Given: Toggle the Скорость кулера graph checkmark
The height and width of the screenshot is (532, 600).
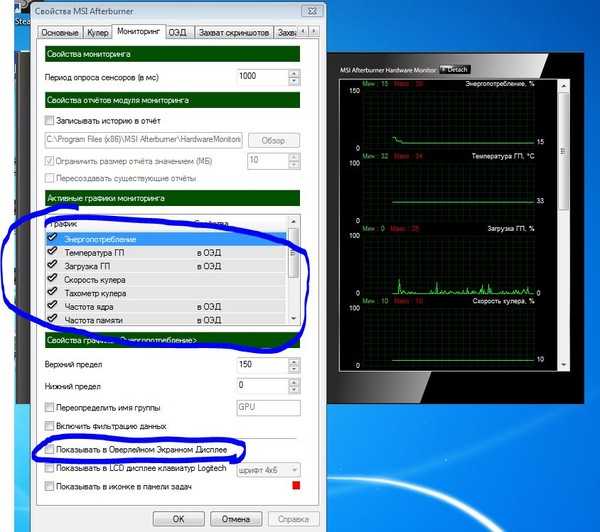Looking at the screenshot, I should pos(52,278).
